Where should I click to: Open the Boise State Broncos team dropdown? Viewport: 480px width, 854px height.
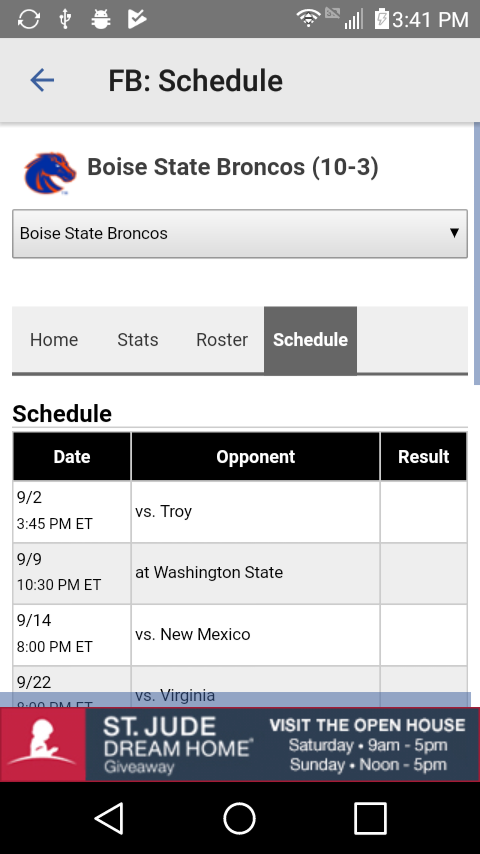pos(240,234)
